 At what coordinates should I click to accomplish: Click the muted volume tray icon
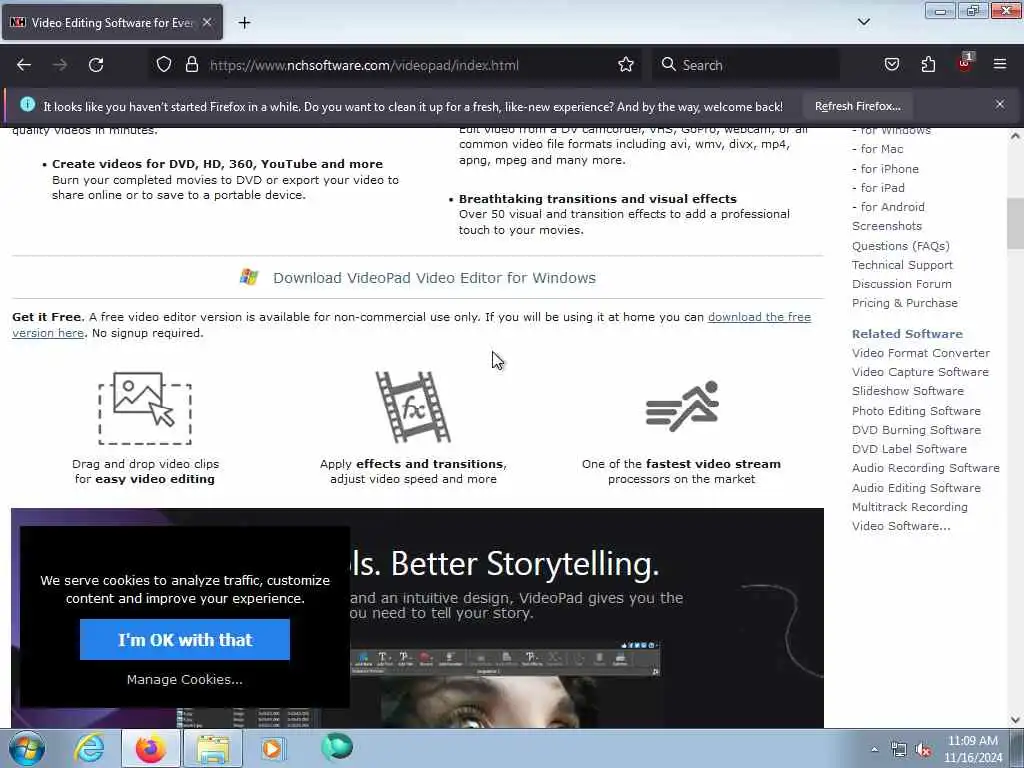click(923, 750)
